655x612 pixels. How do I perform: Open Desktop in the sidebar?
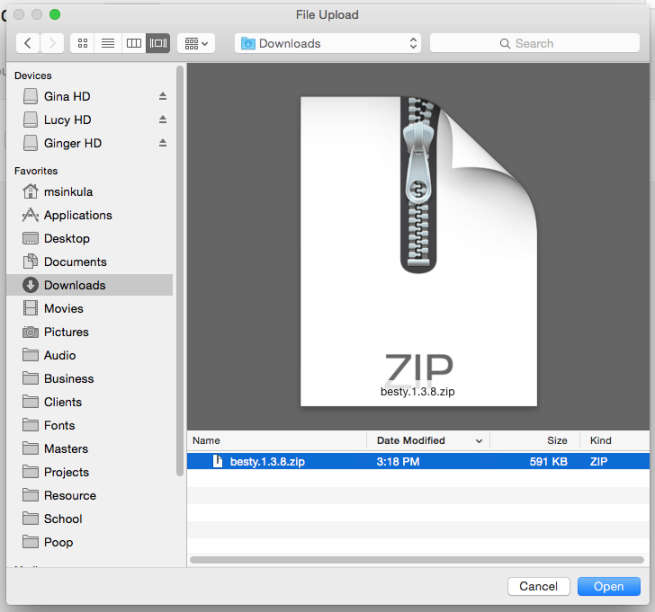tap(90, 239)
